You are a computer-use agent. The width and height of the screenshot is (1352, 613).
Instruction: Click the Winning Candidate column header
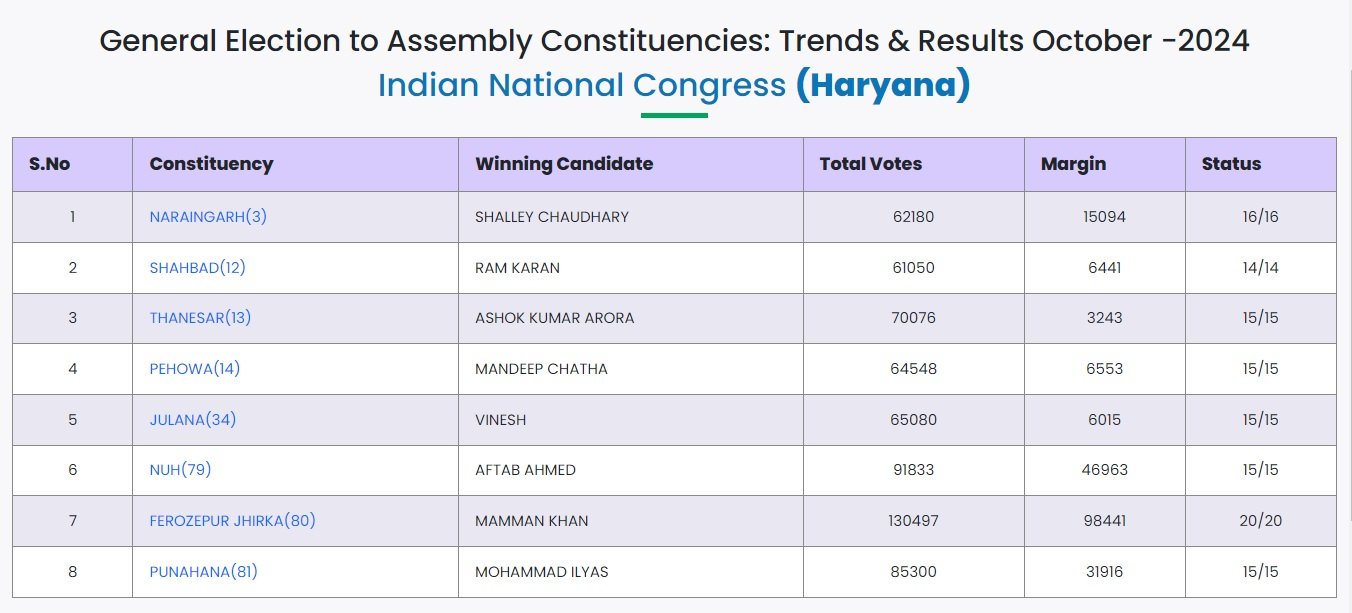point(564,164)
